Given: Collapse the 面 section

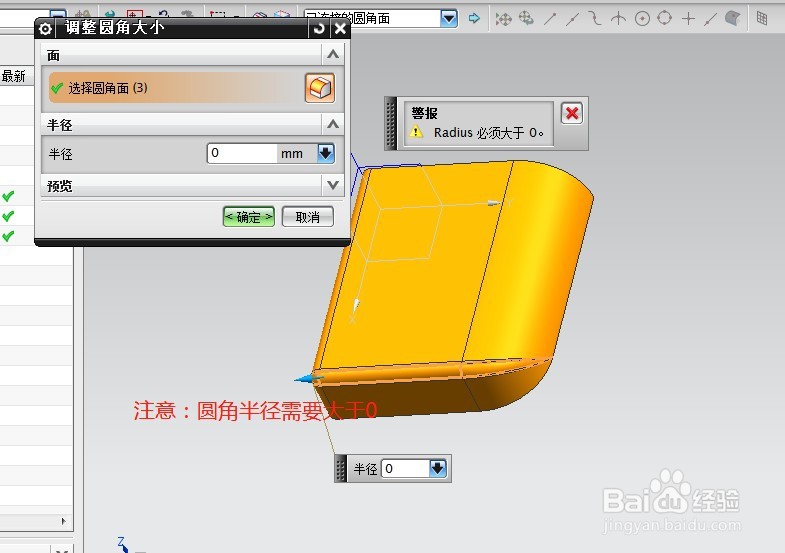Looking at the screenshot, I should pyautogui.click(x=333, y=55).
